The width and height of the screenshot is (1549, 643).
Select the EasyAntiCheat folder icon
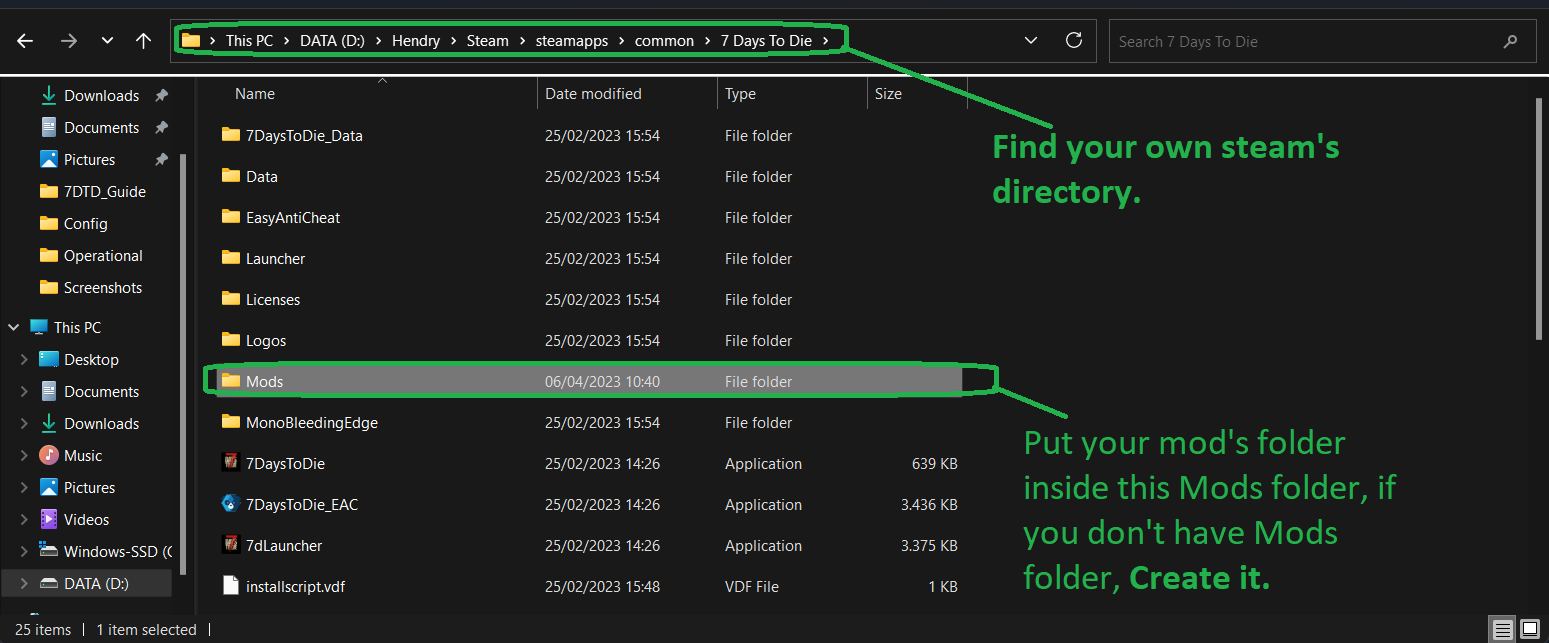(x=231, y=217)
